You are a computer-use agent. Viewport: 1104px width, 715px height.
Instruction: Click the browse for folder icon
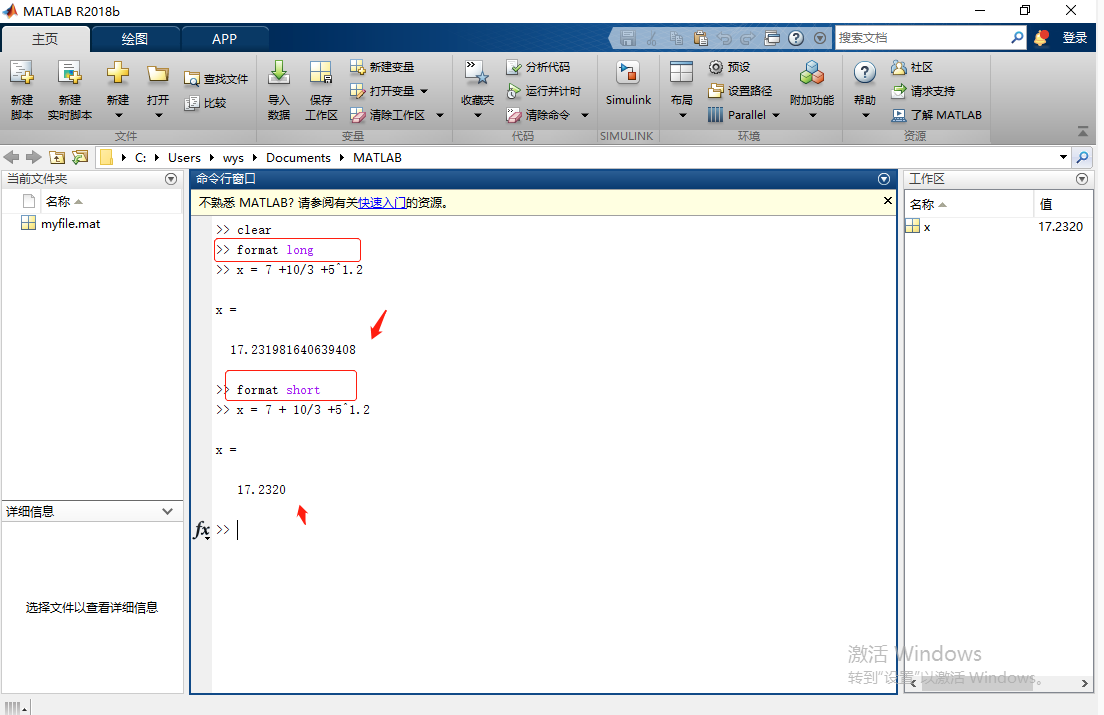80,157
